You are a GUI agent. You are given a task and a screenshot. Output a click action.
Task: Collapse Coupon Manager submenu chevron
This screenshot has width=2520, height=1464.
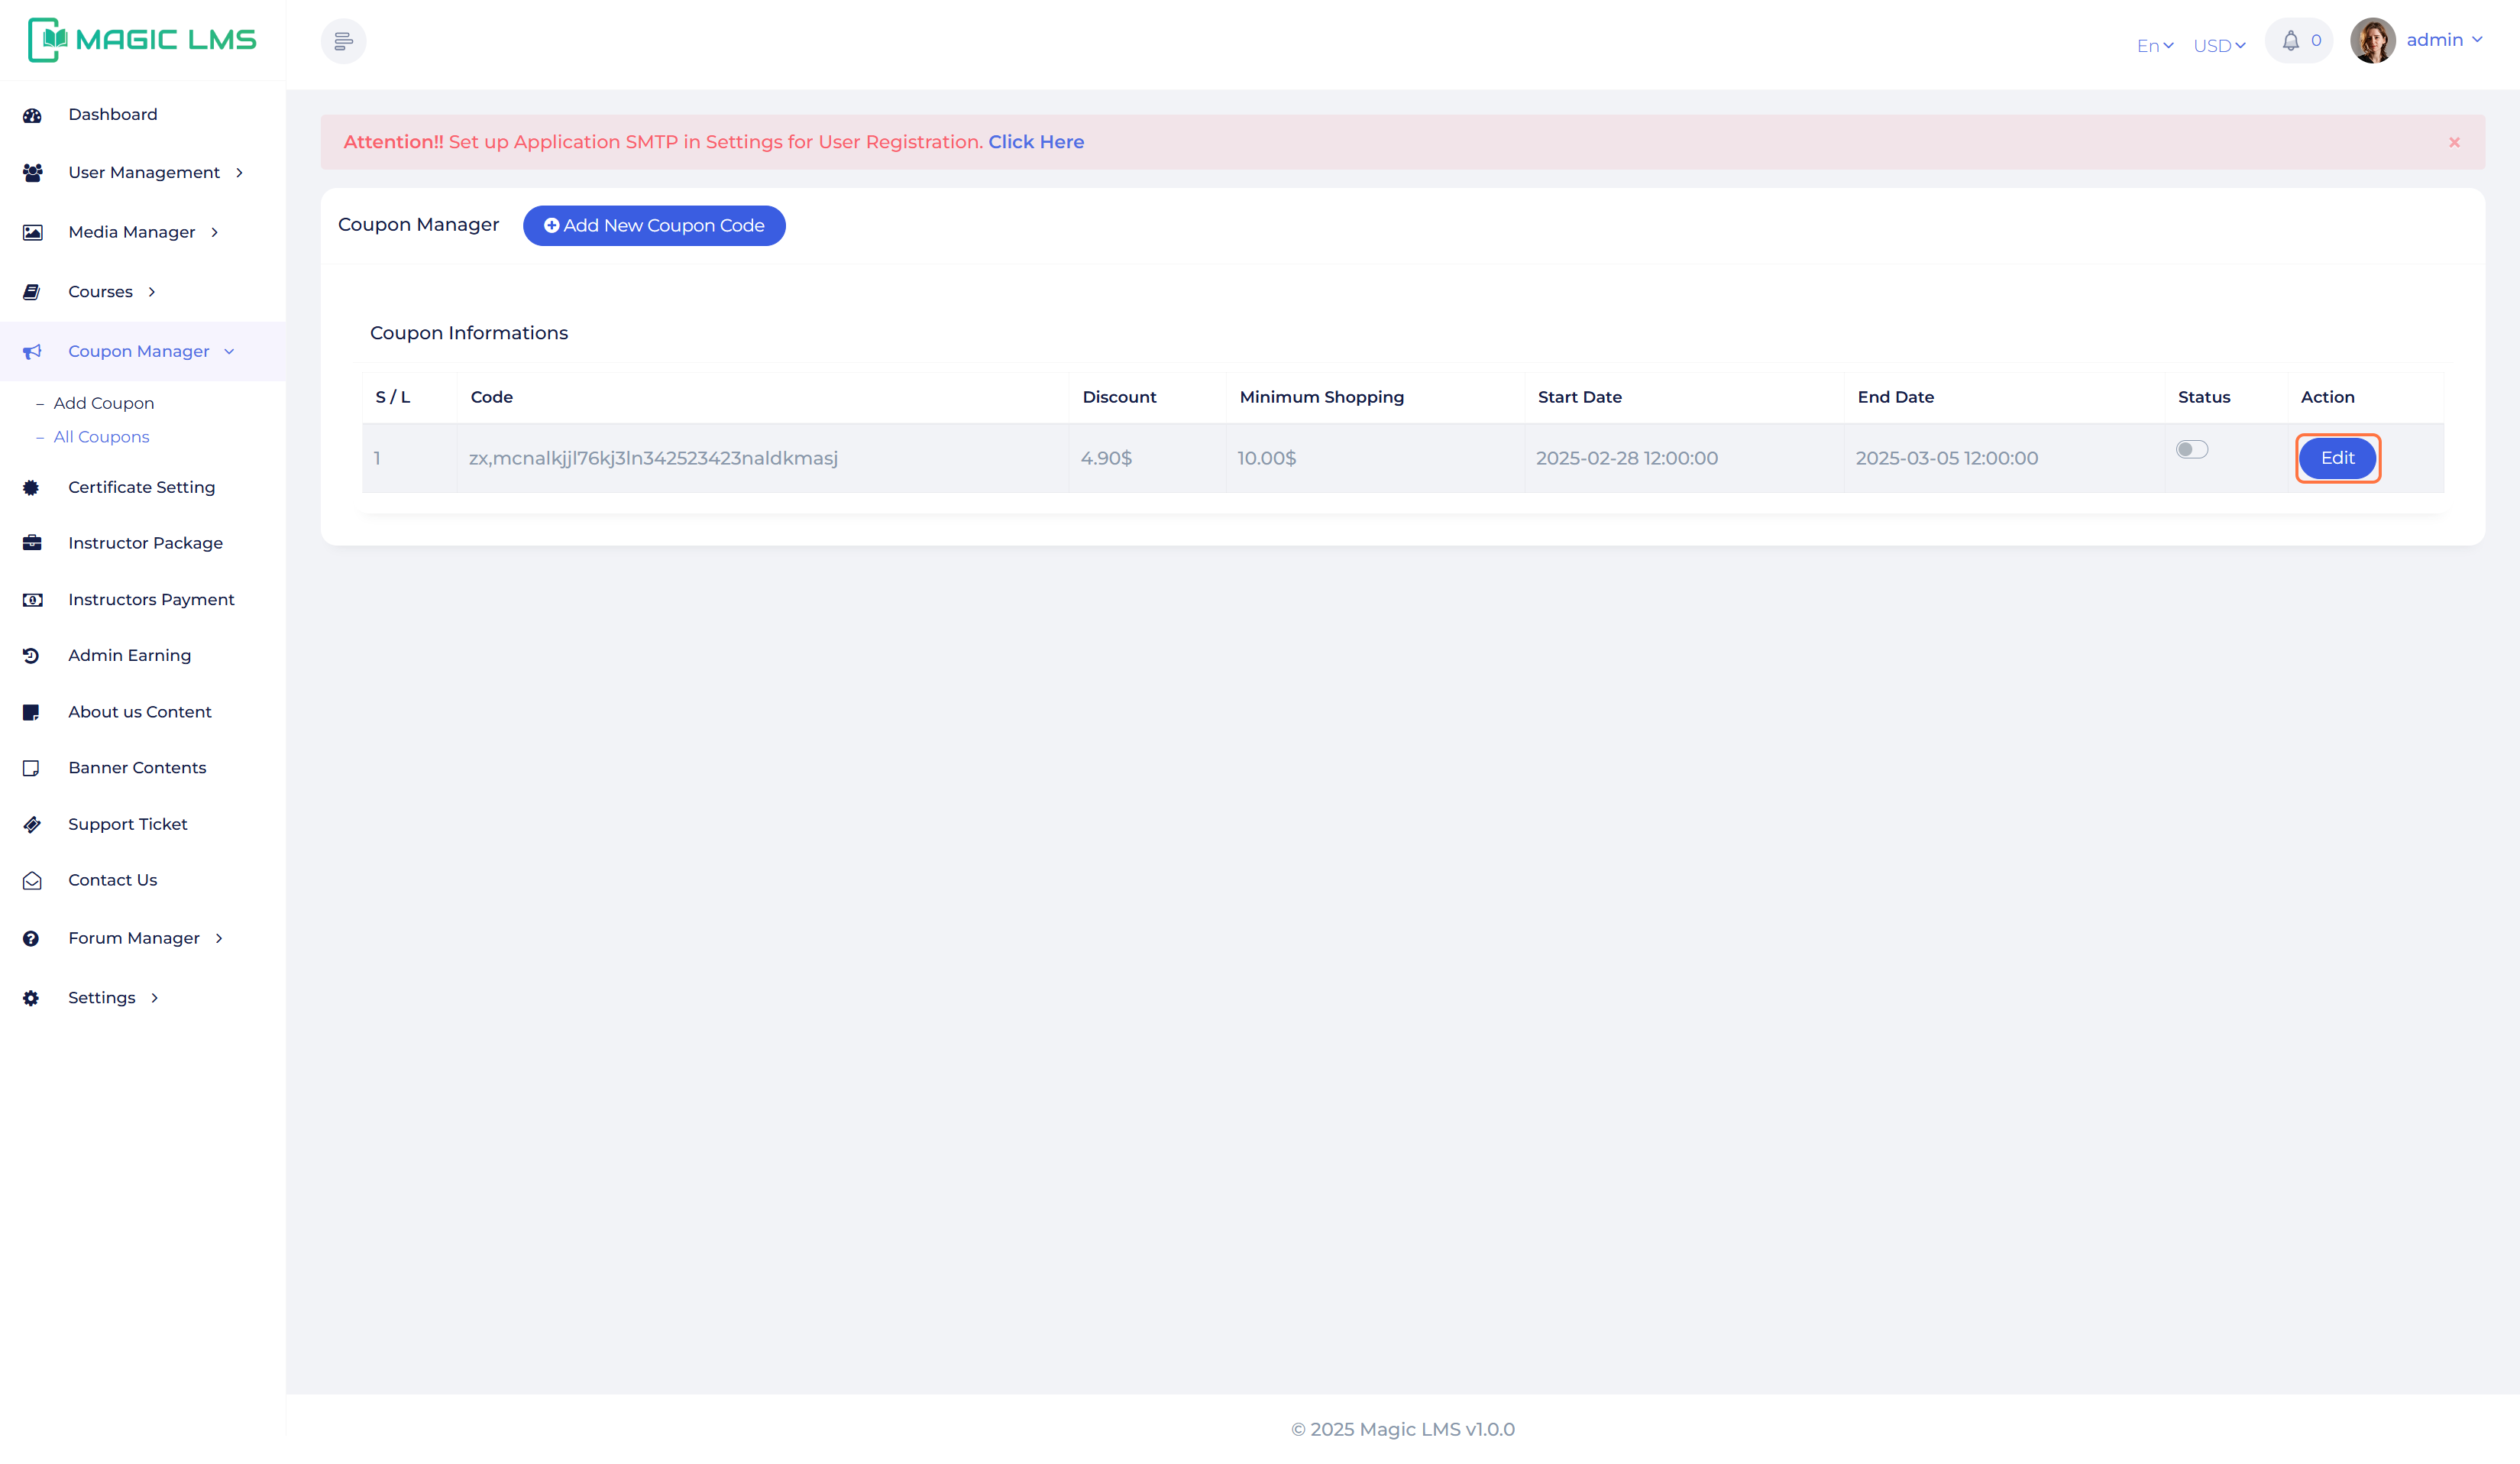[x=229, y=351]
